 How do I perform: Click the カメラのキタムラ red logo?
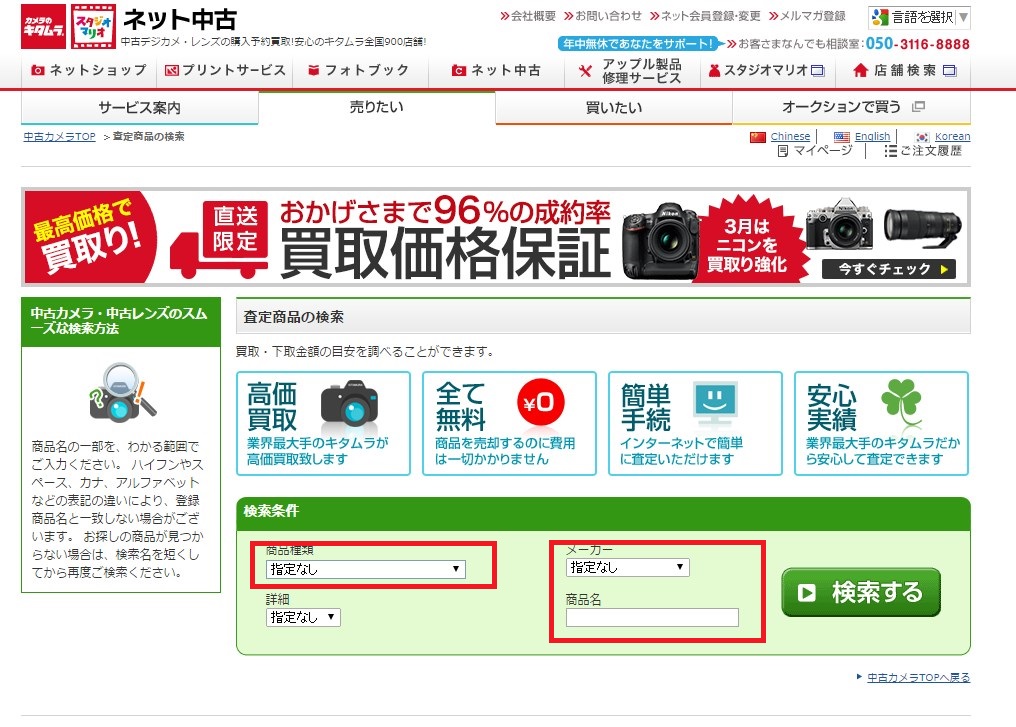point(43,27)
